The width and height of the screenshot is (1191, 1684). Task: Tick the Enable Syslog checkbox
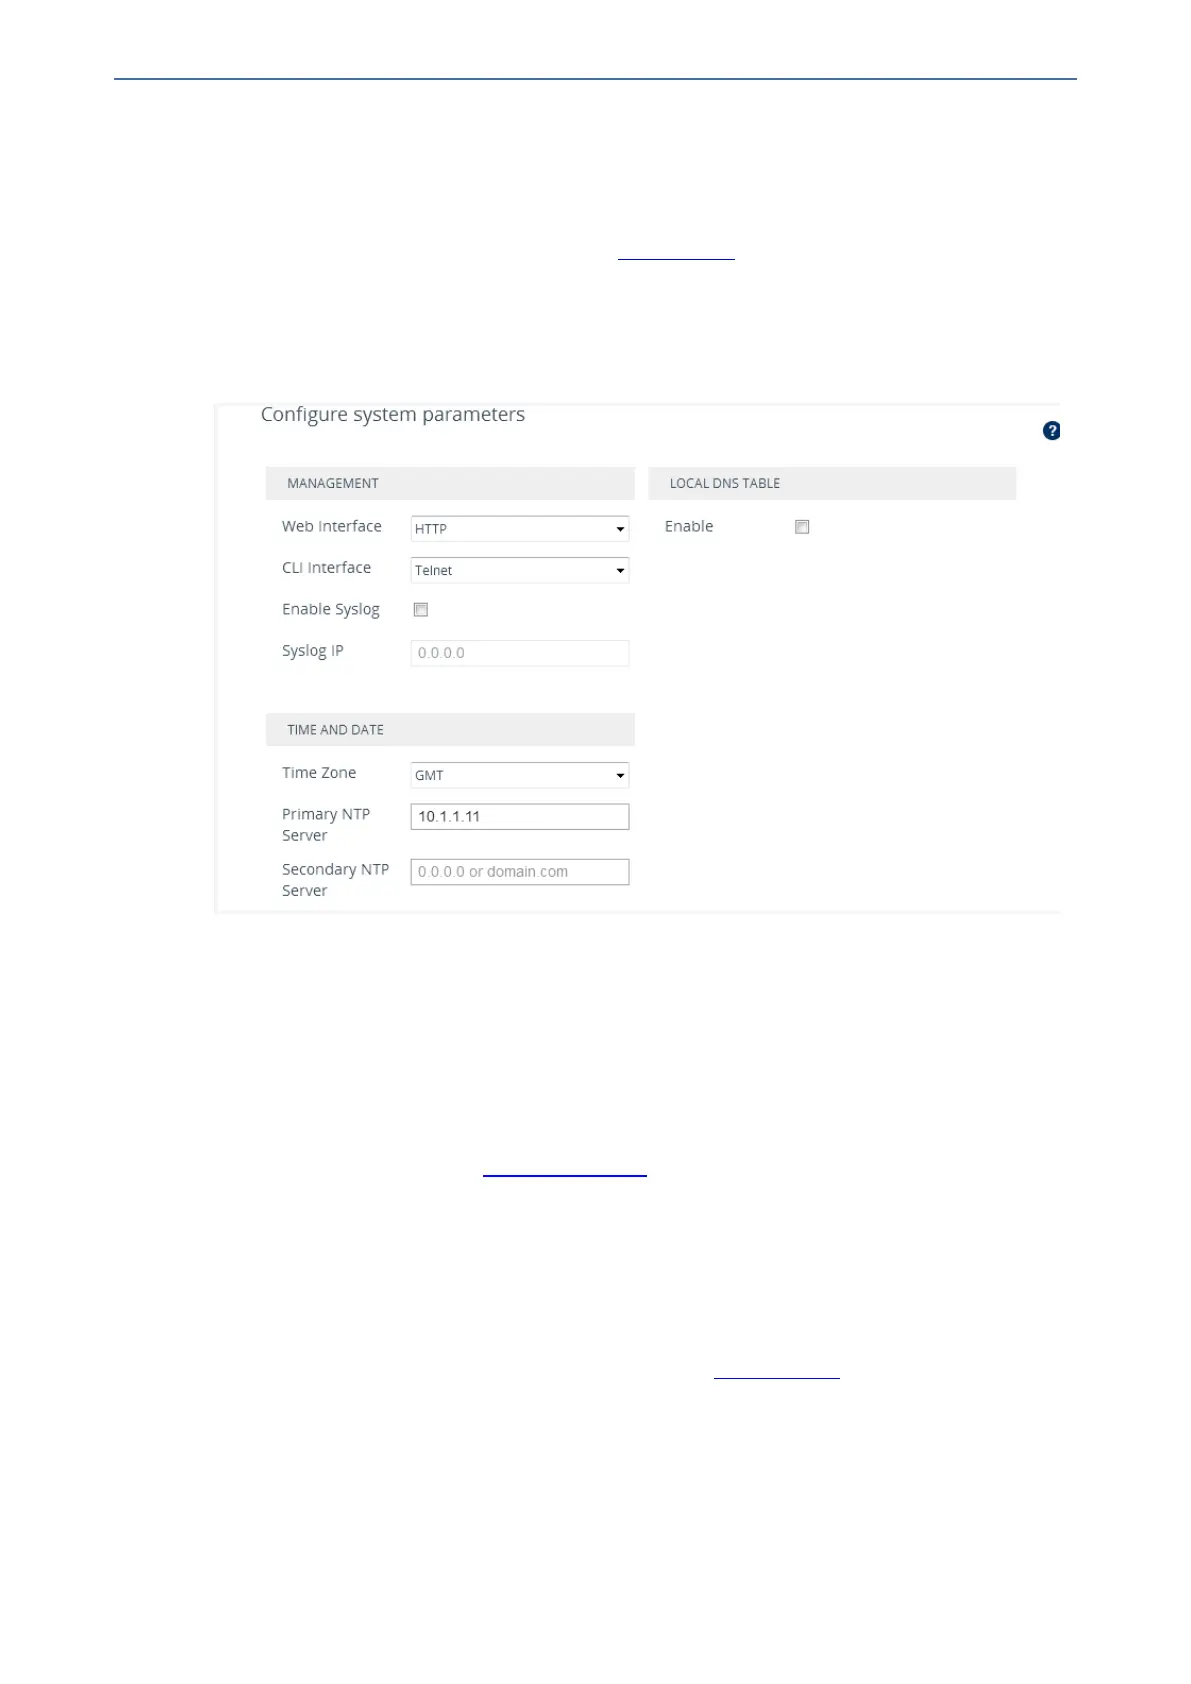pyautogui.click(x=421, y=610)
